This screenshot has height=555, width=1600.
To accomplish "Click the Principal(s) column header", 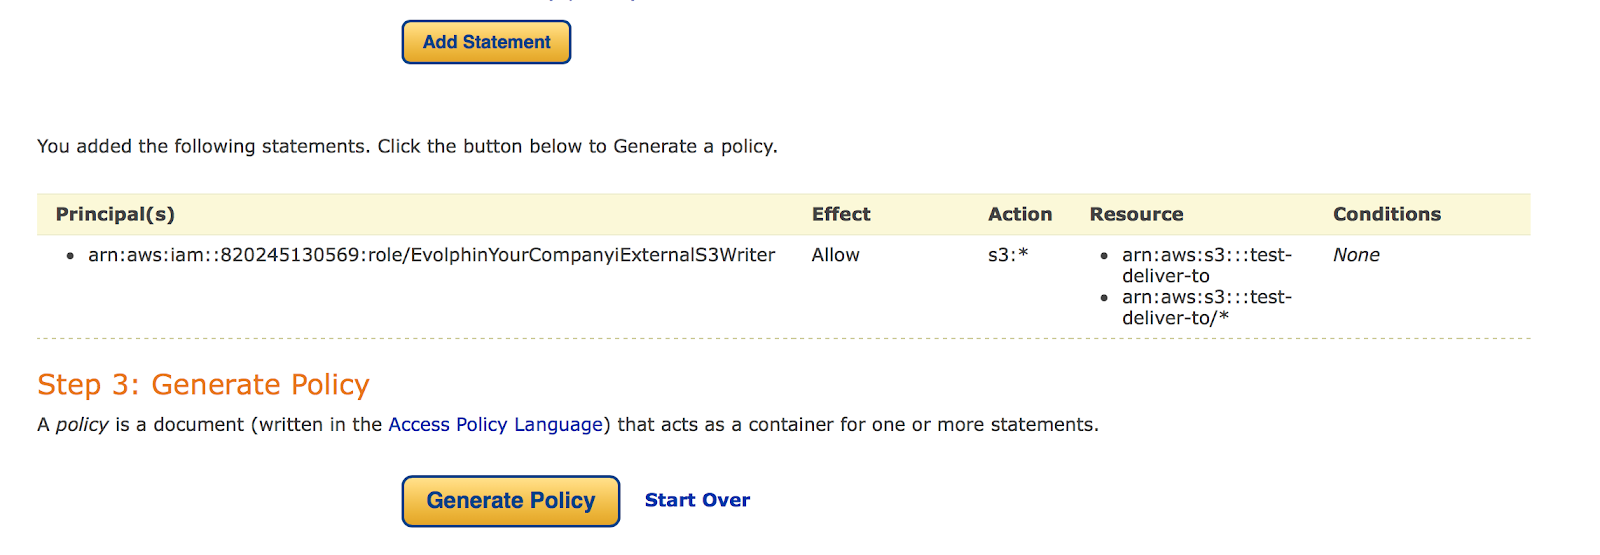I will [x=115, y=214].
